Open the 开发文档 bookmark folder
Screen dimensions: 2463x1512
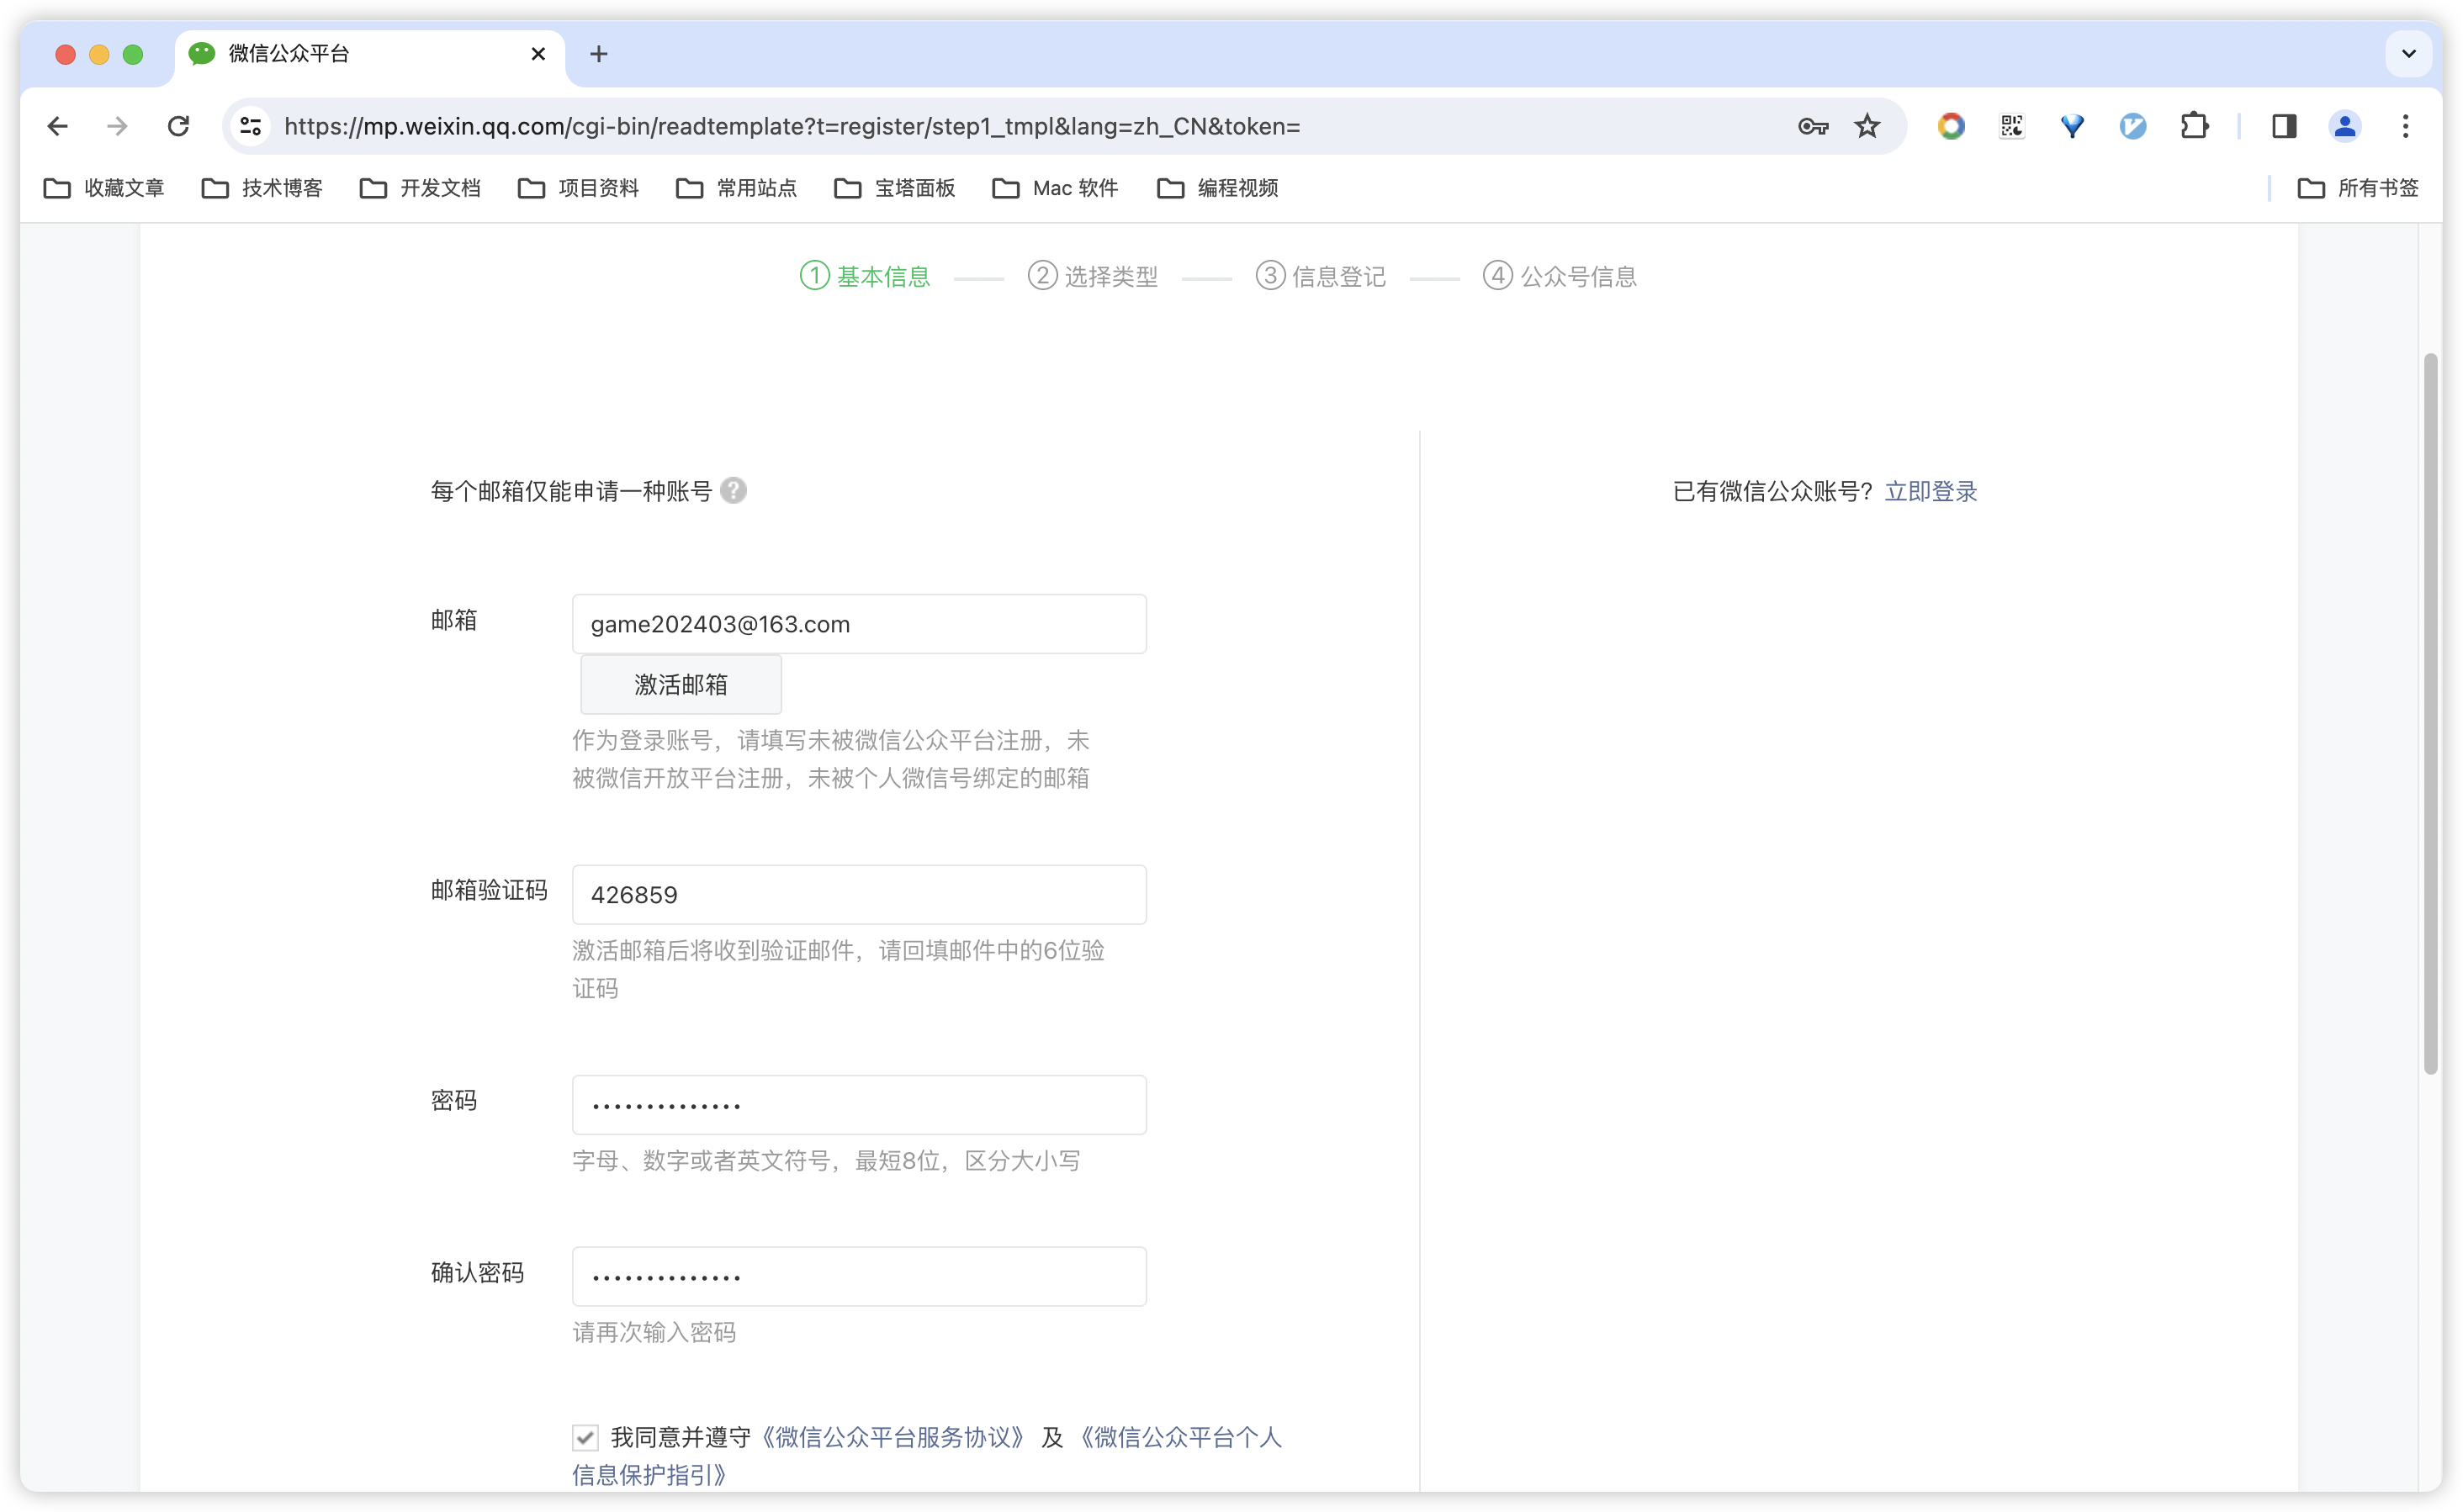pyautogui.click(x=421, y=188)
